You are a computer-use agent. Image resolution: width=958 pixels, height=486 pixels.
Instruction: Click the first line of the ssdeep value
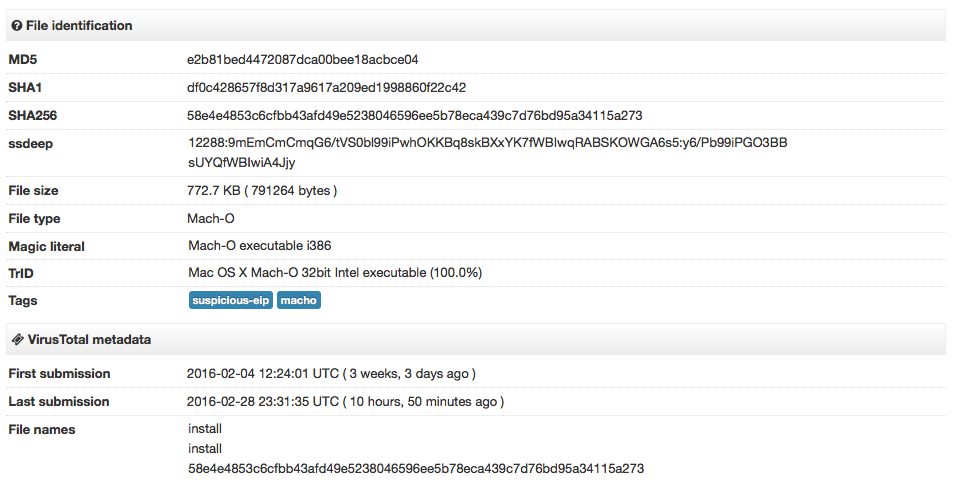pos(487,143)
